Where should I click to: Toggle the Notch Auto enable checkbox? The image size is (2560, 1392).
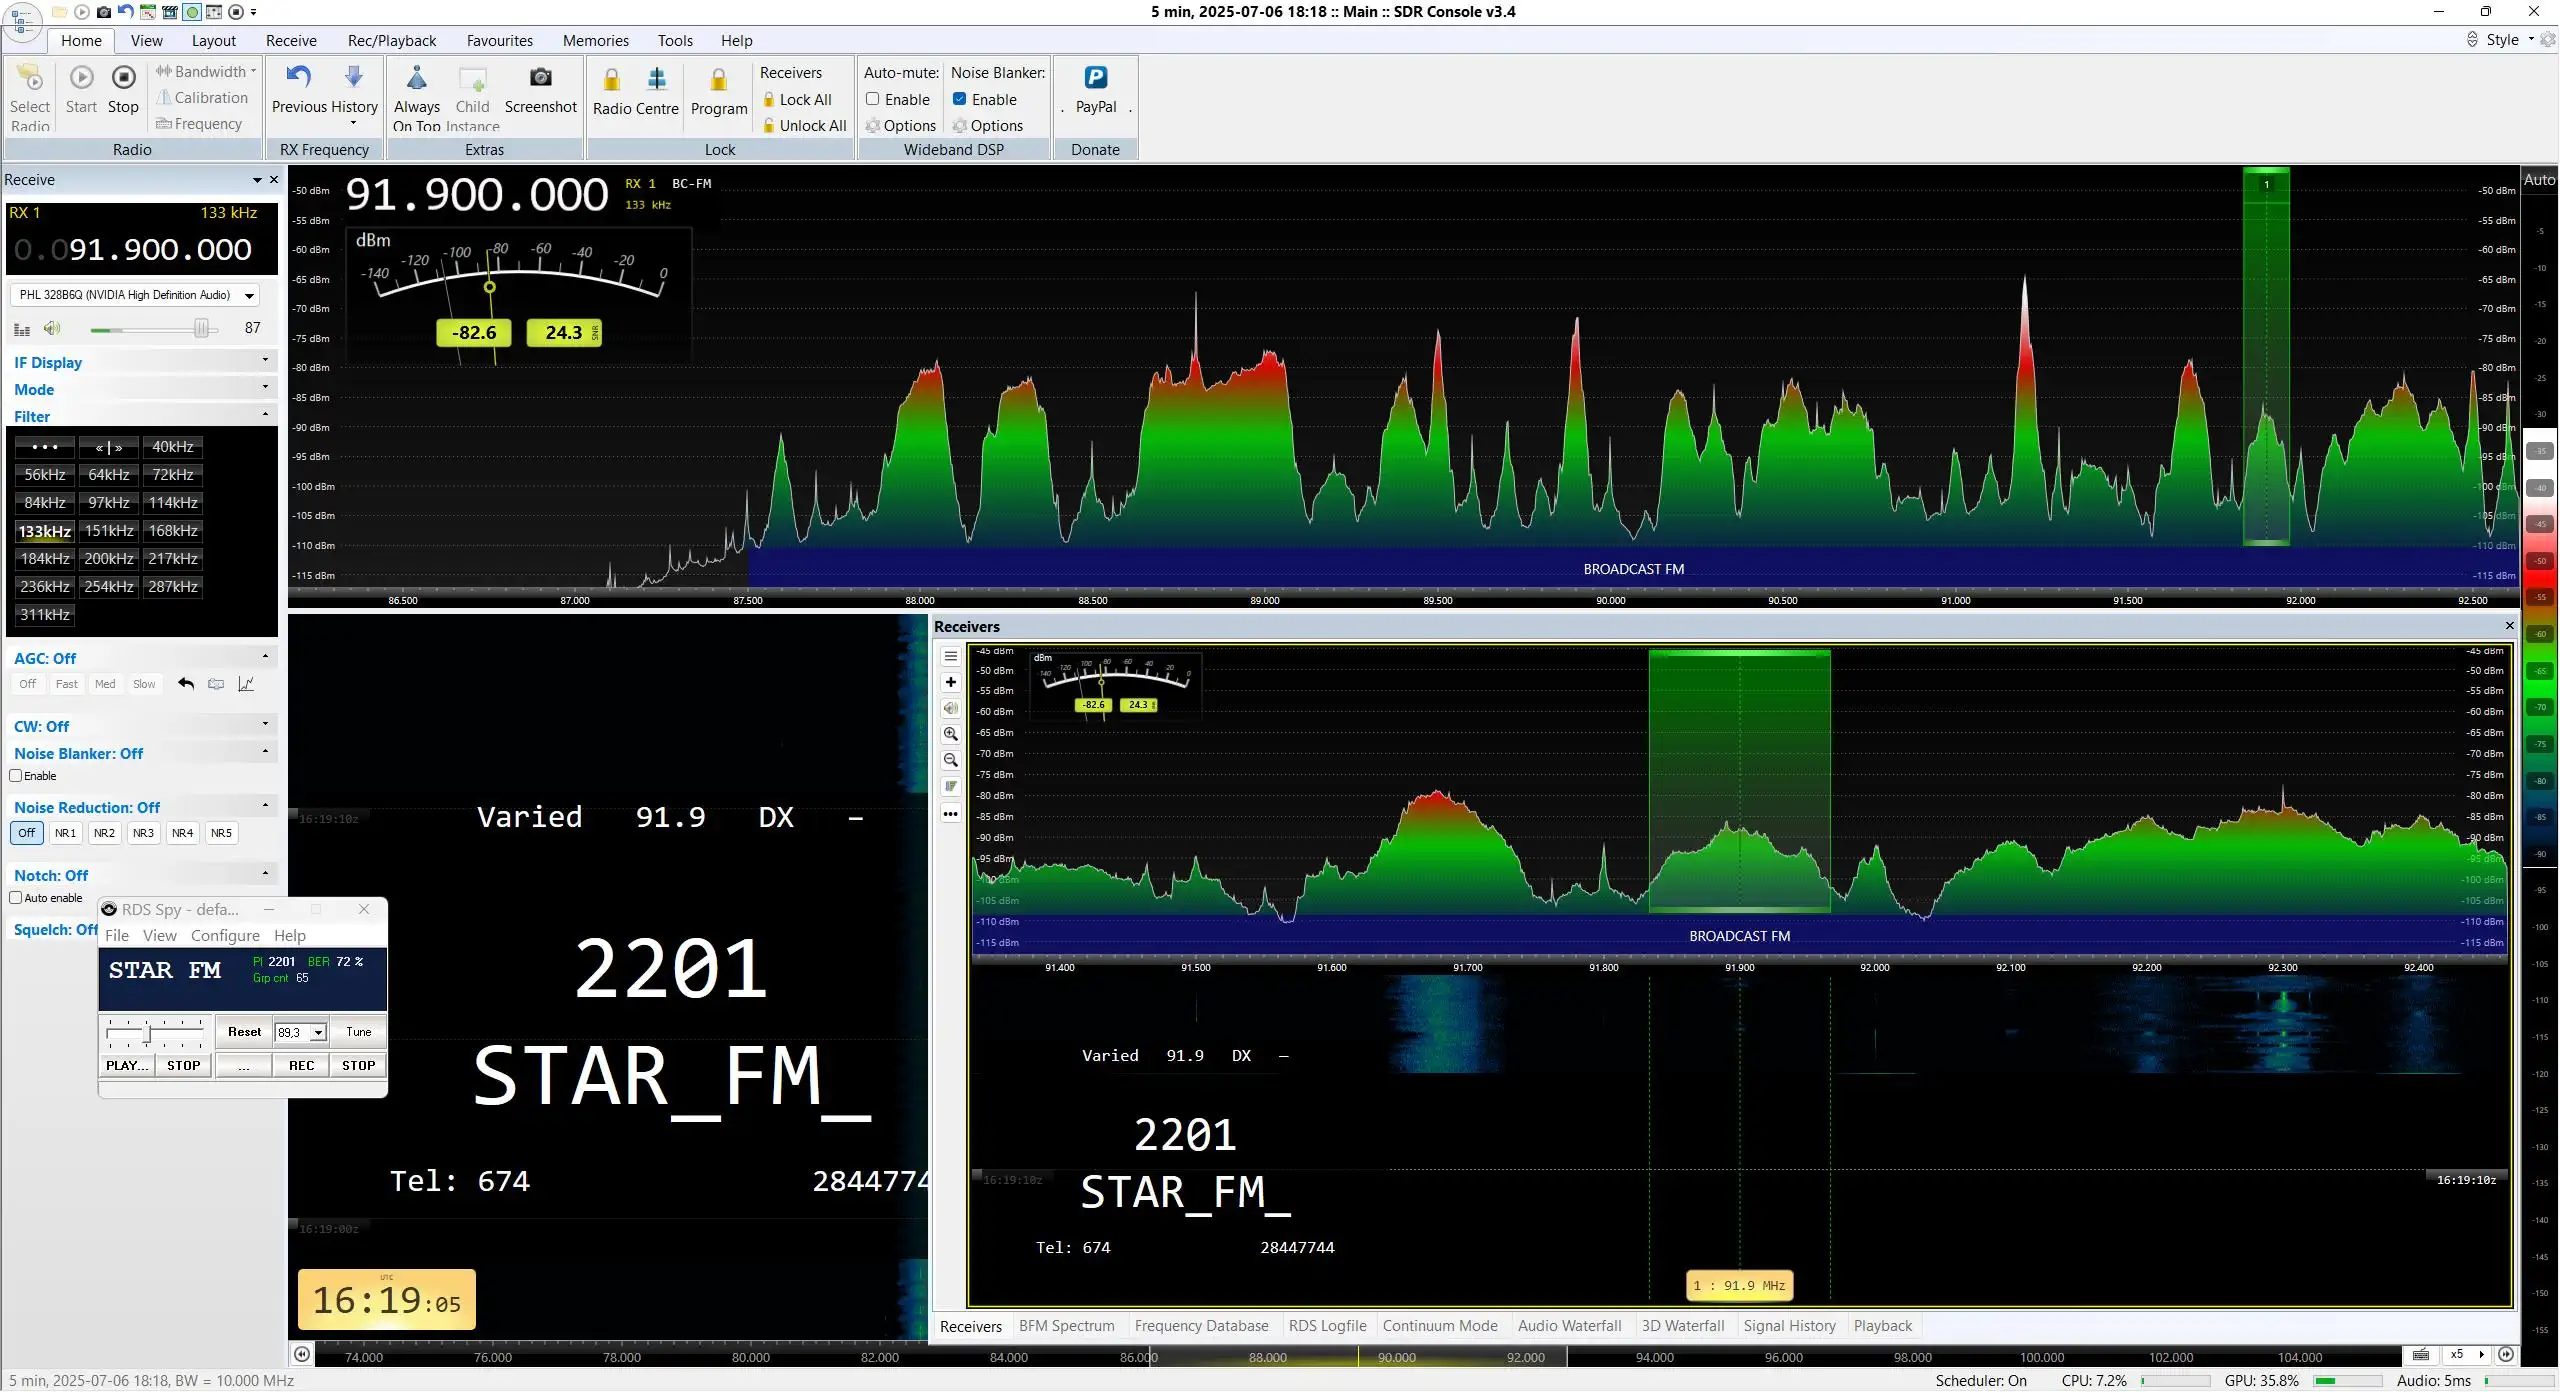tap(16, 898)
